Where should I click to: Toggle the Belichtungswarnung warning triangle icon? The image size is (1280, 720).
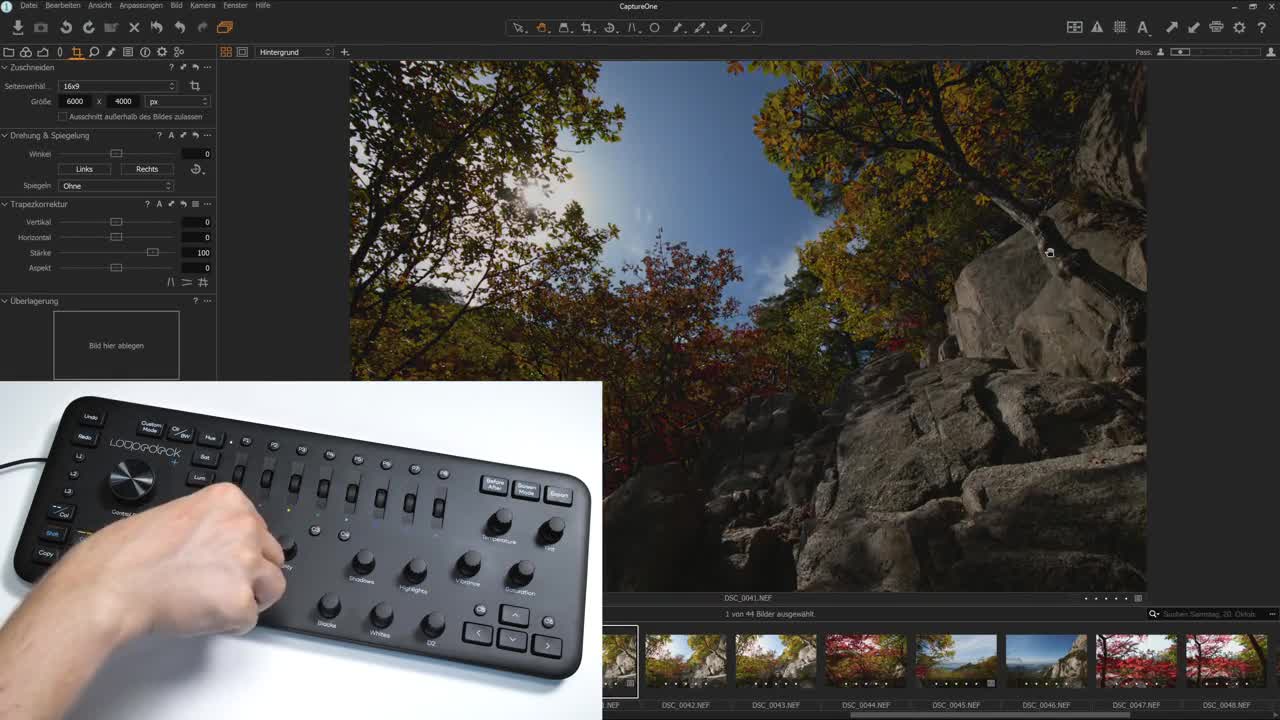[x=1097, y=27]
